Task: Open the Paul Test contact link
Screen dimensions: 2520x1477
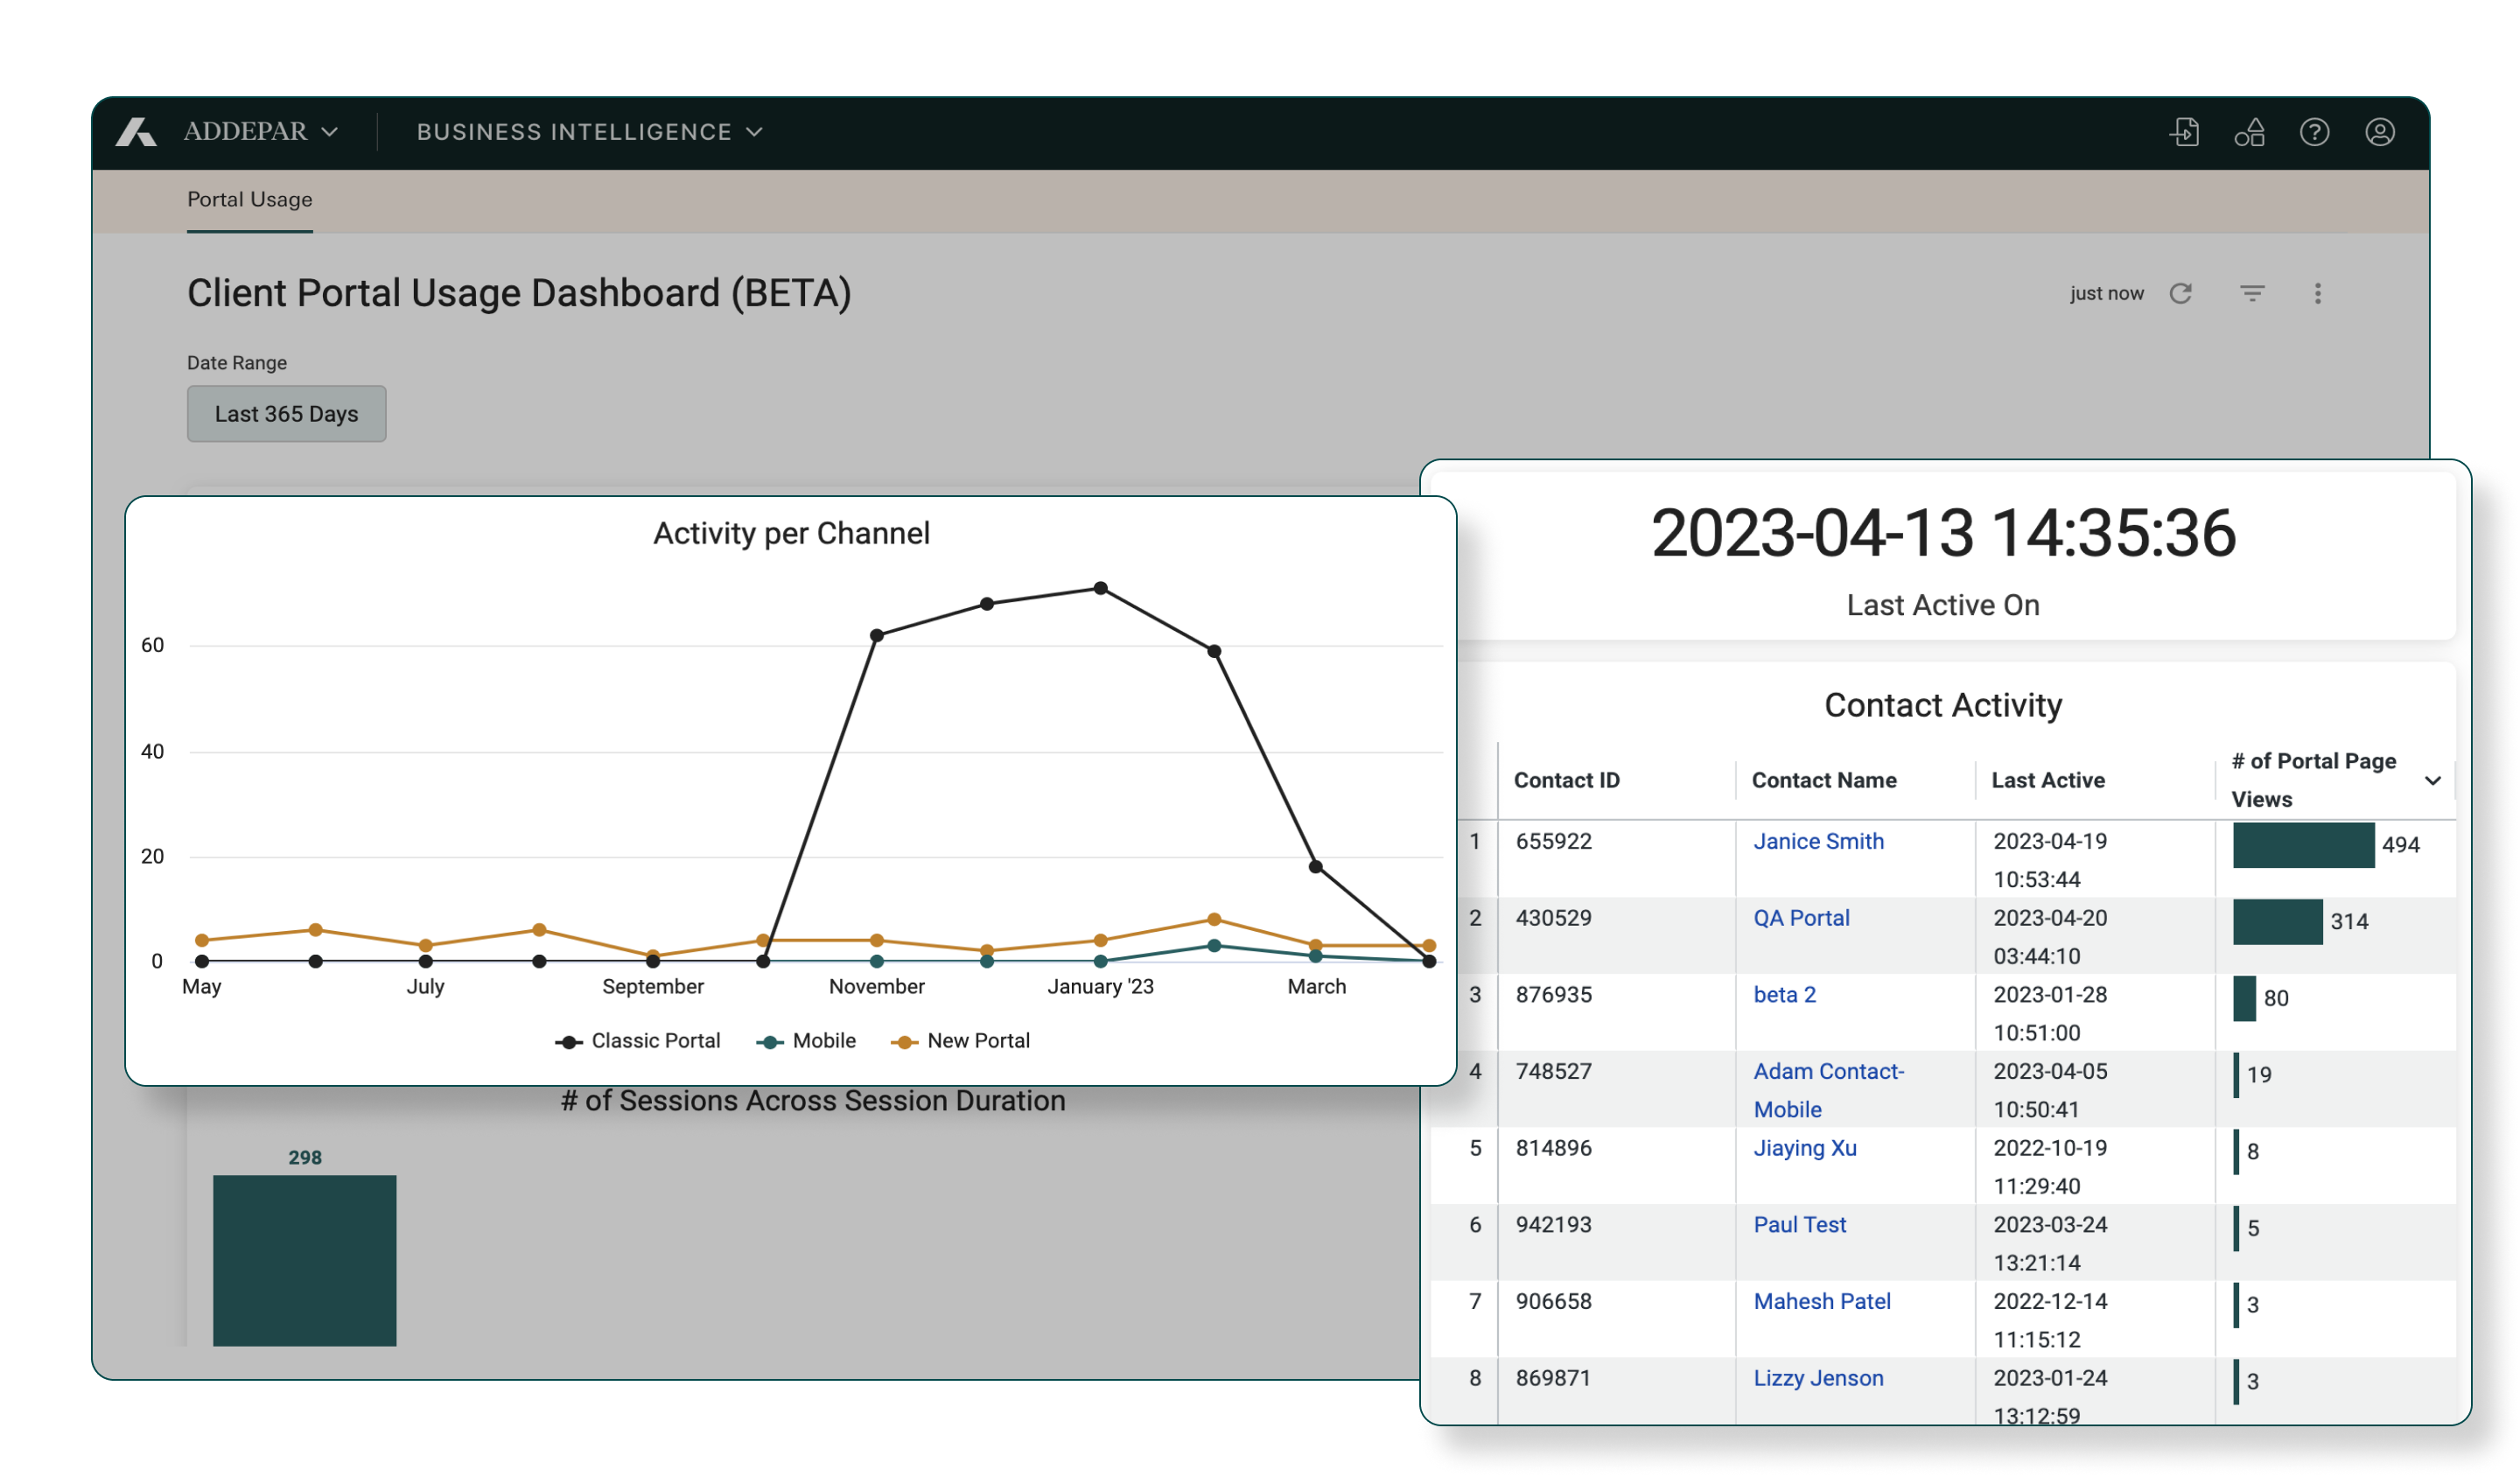Action: pos(1799,1225)
